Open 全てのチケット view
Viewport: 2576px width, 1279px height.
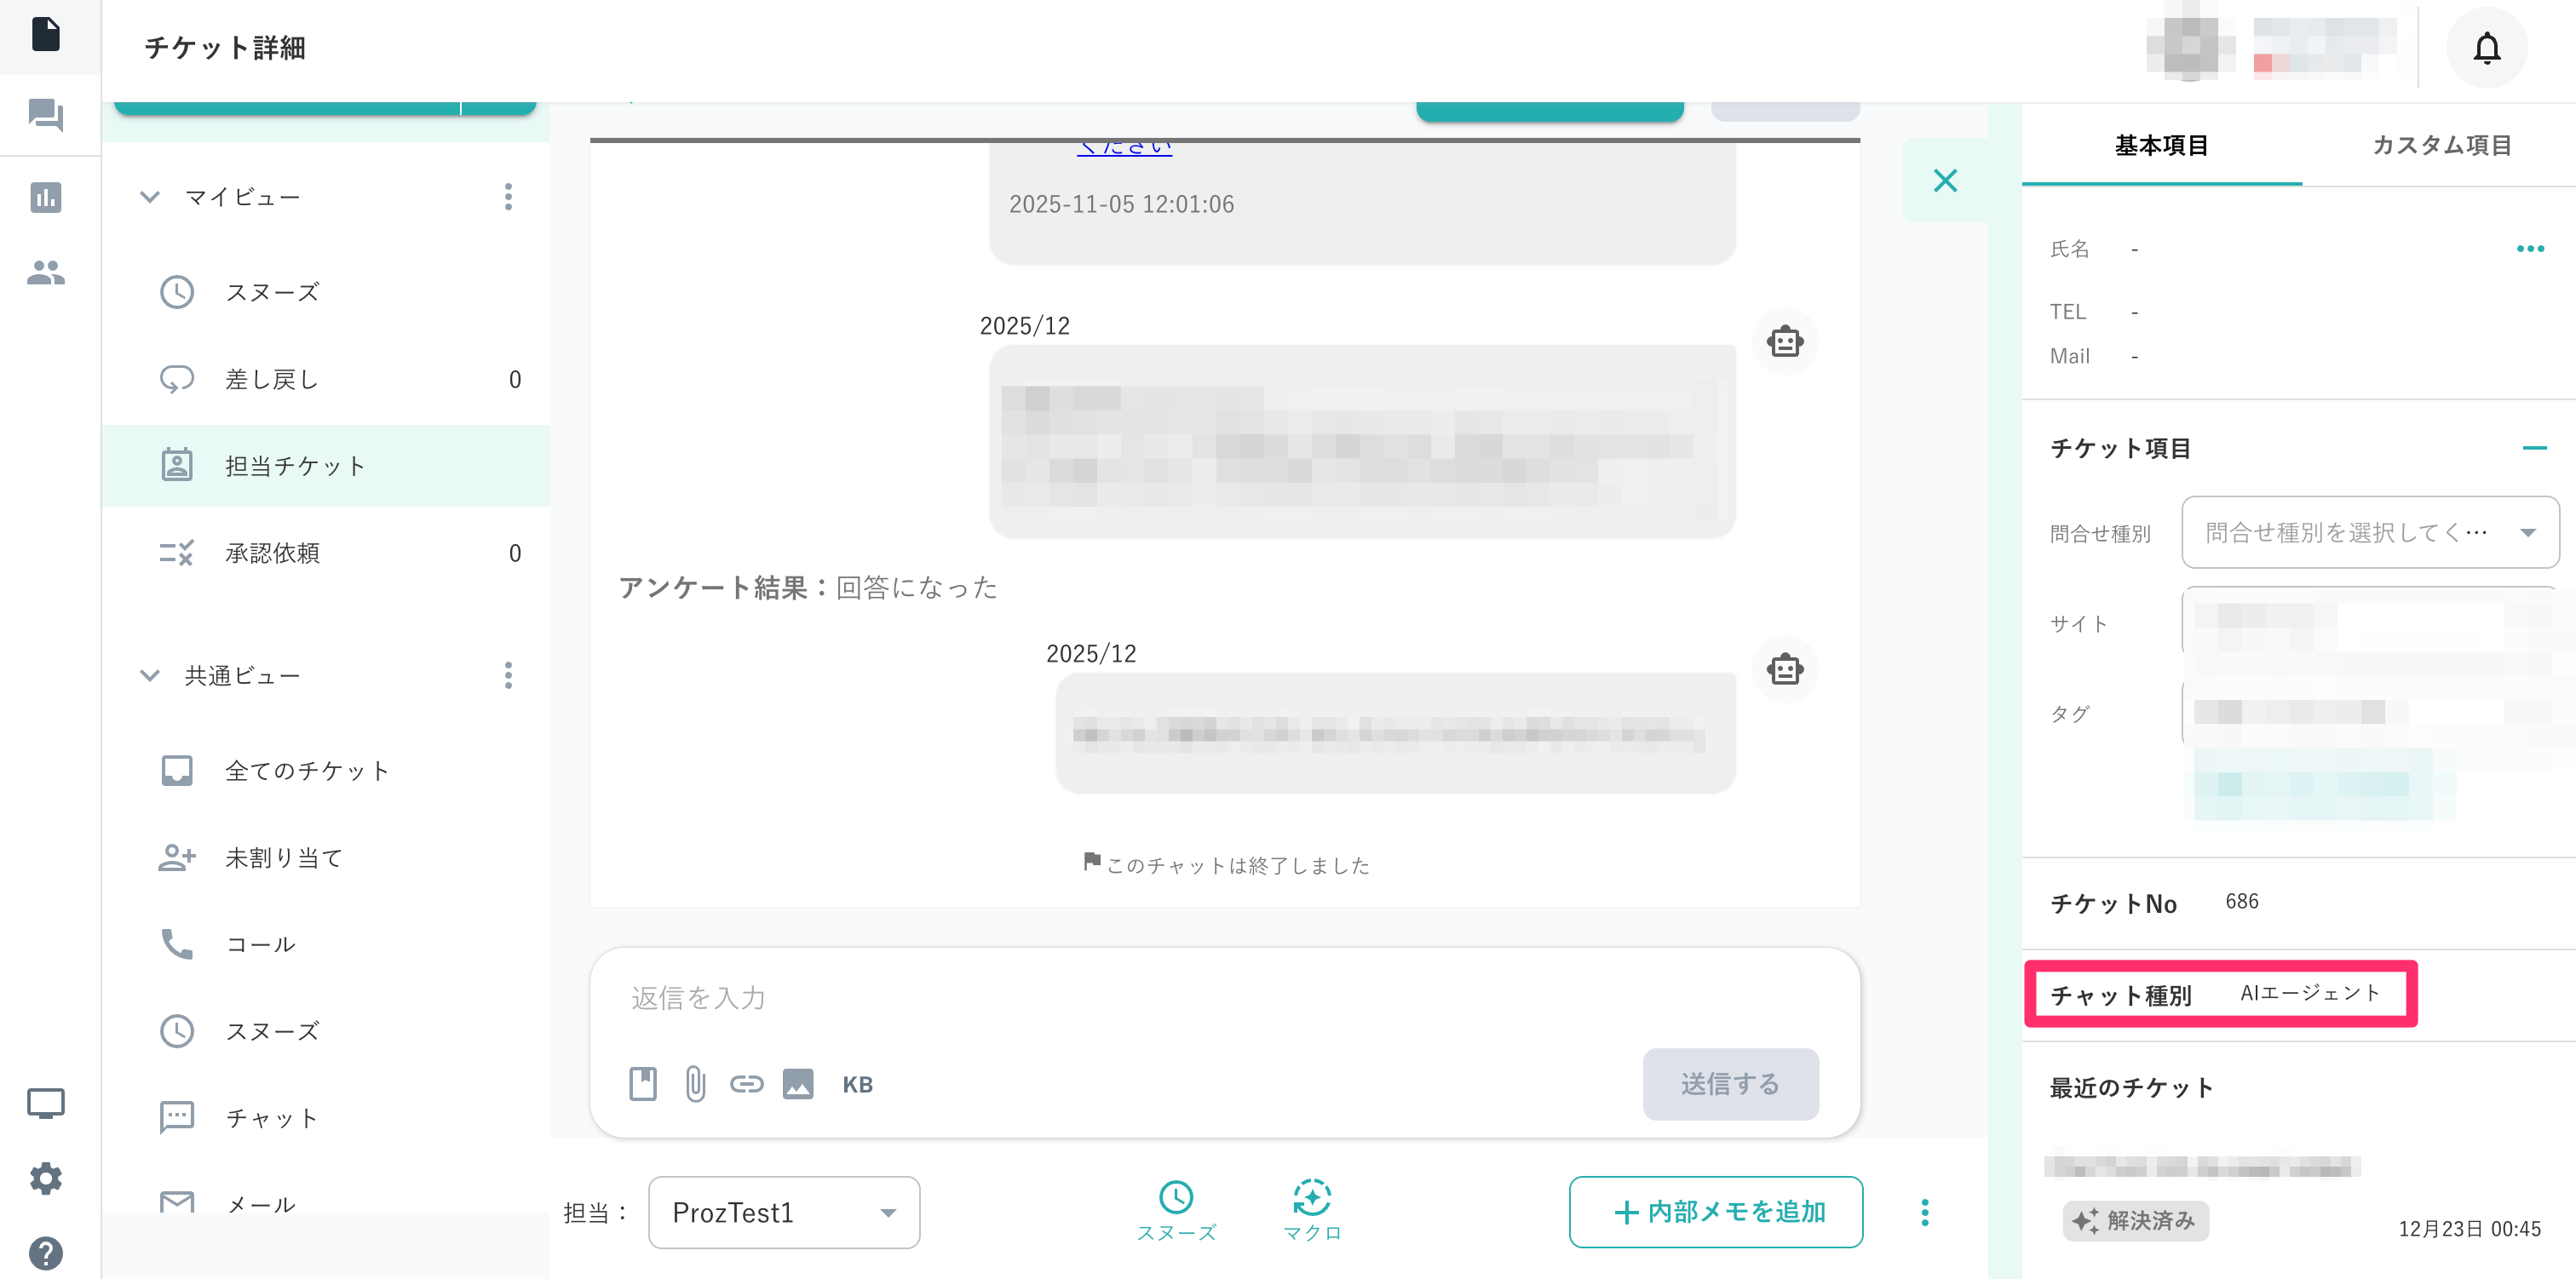point(306,771)
